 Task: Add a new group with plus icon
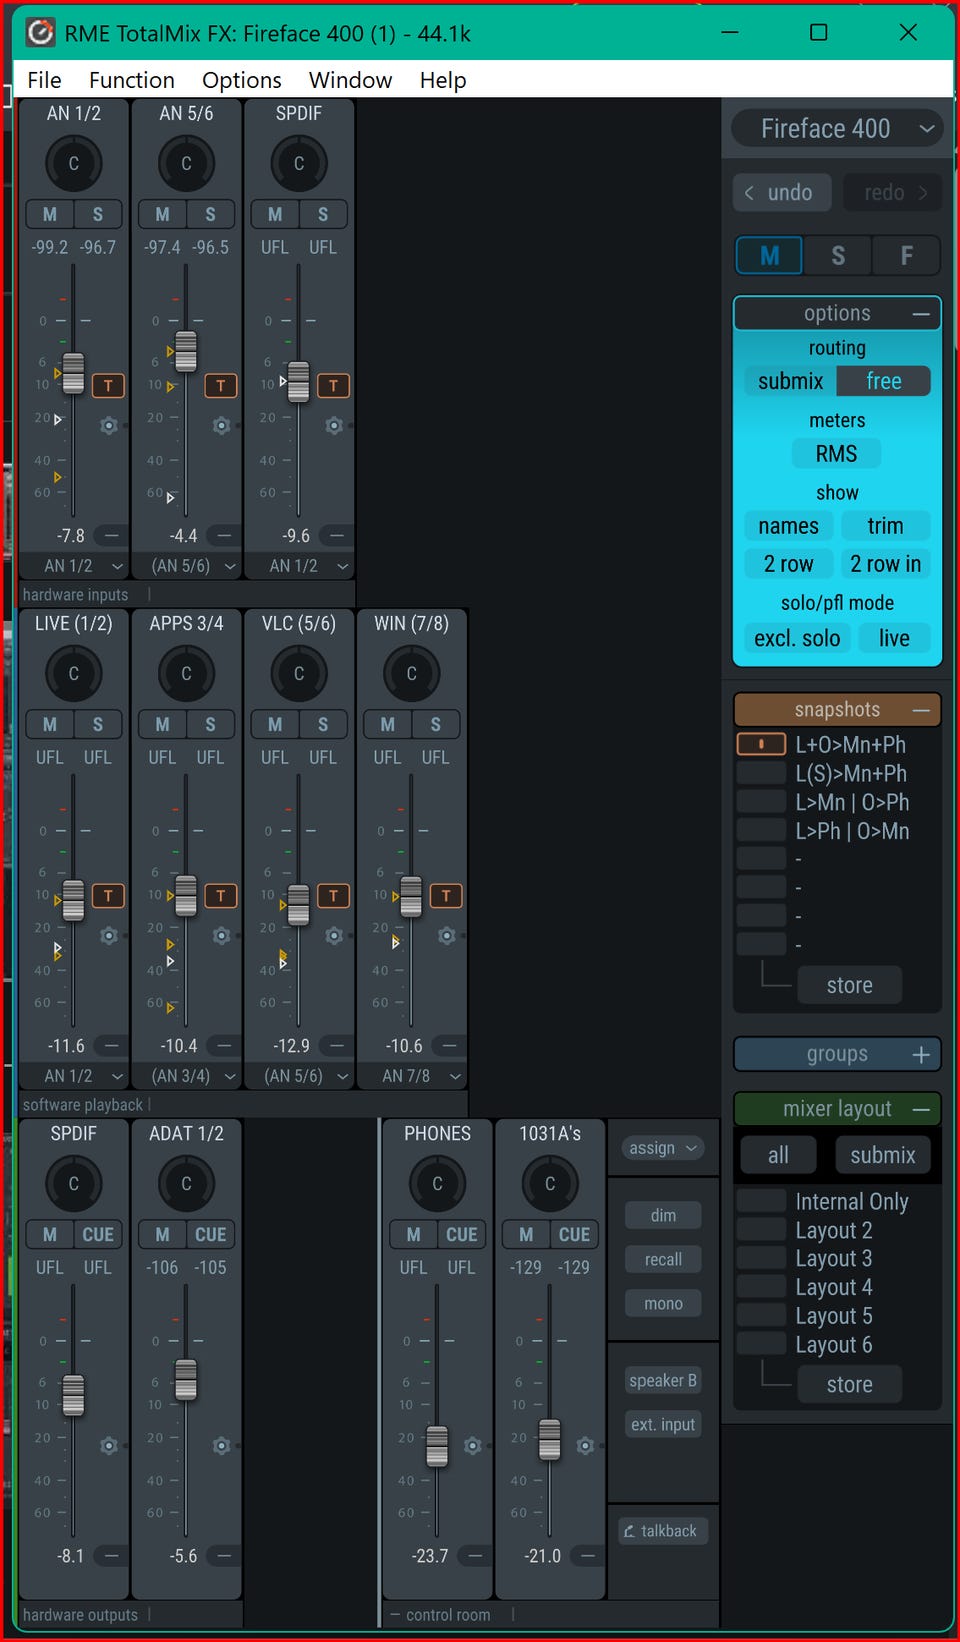pos(921,1055)
